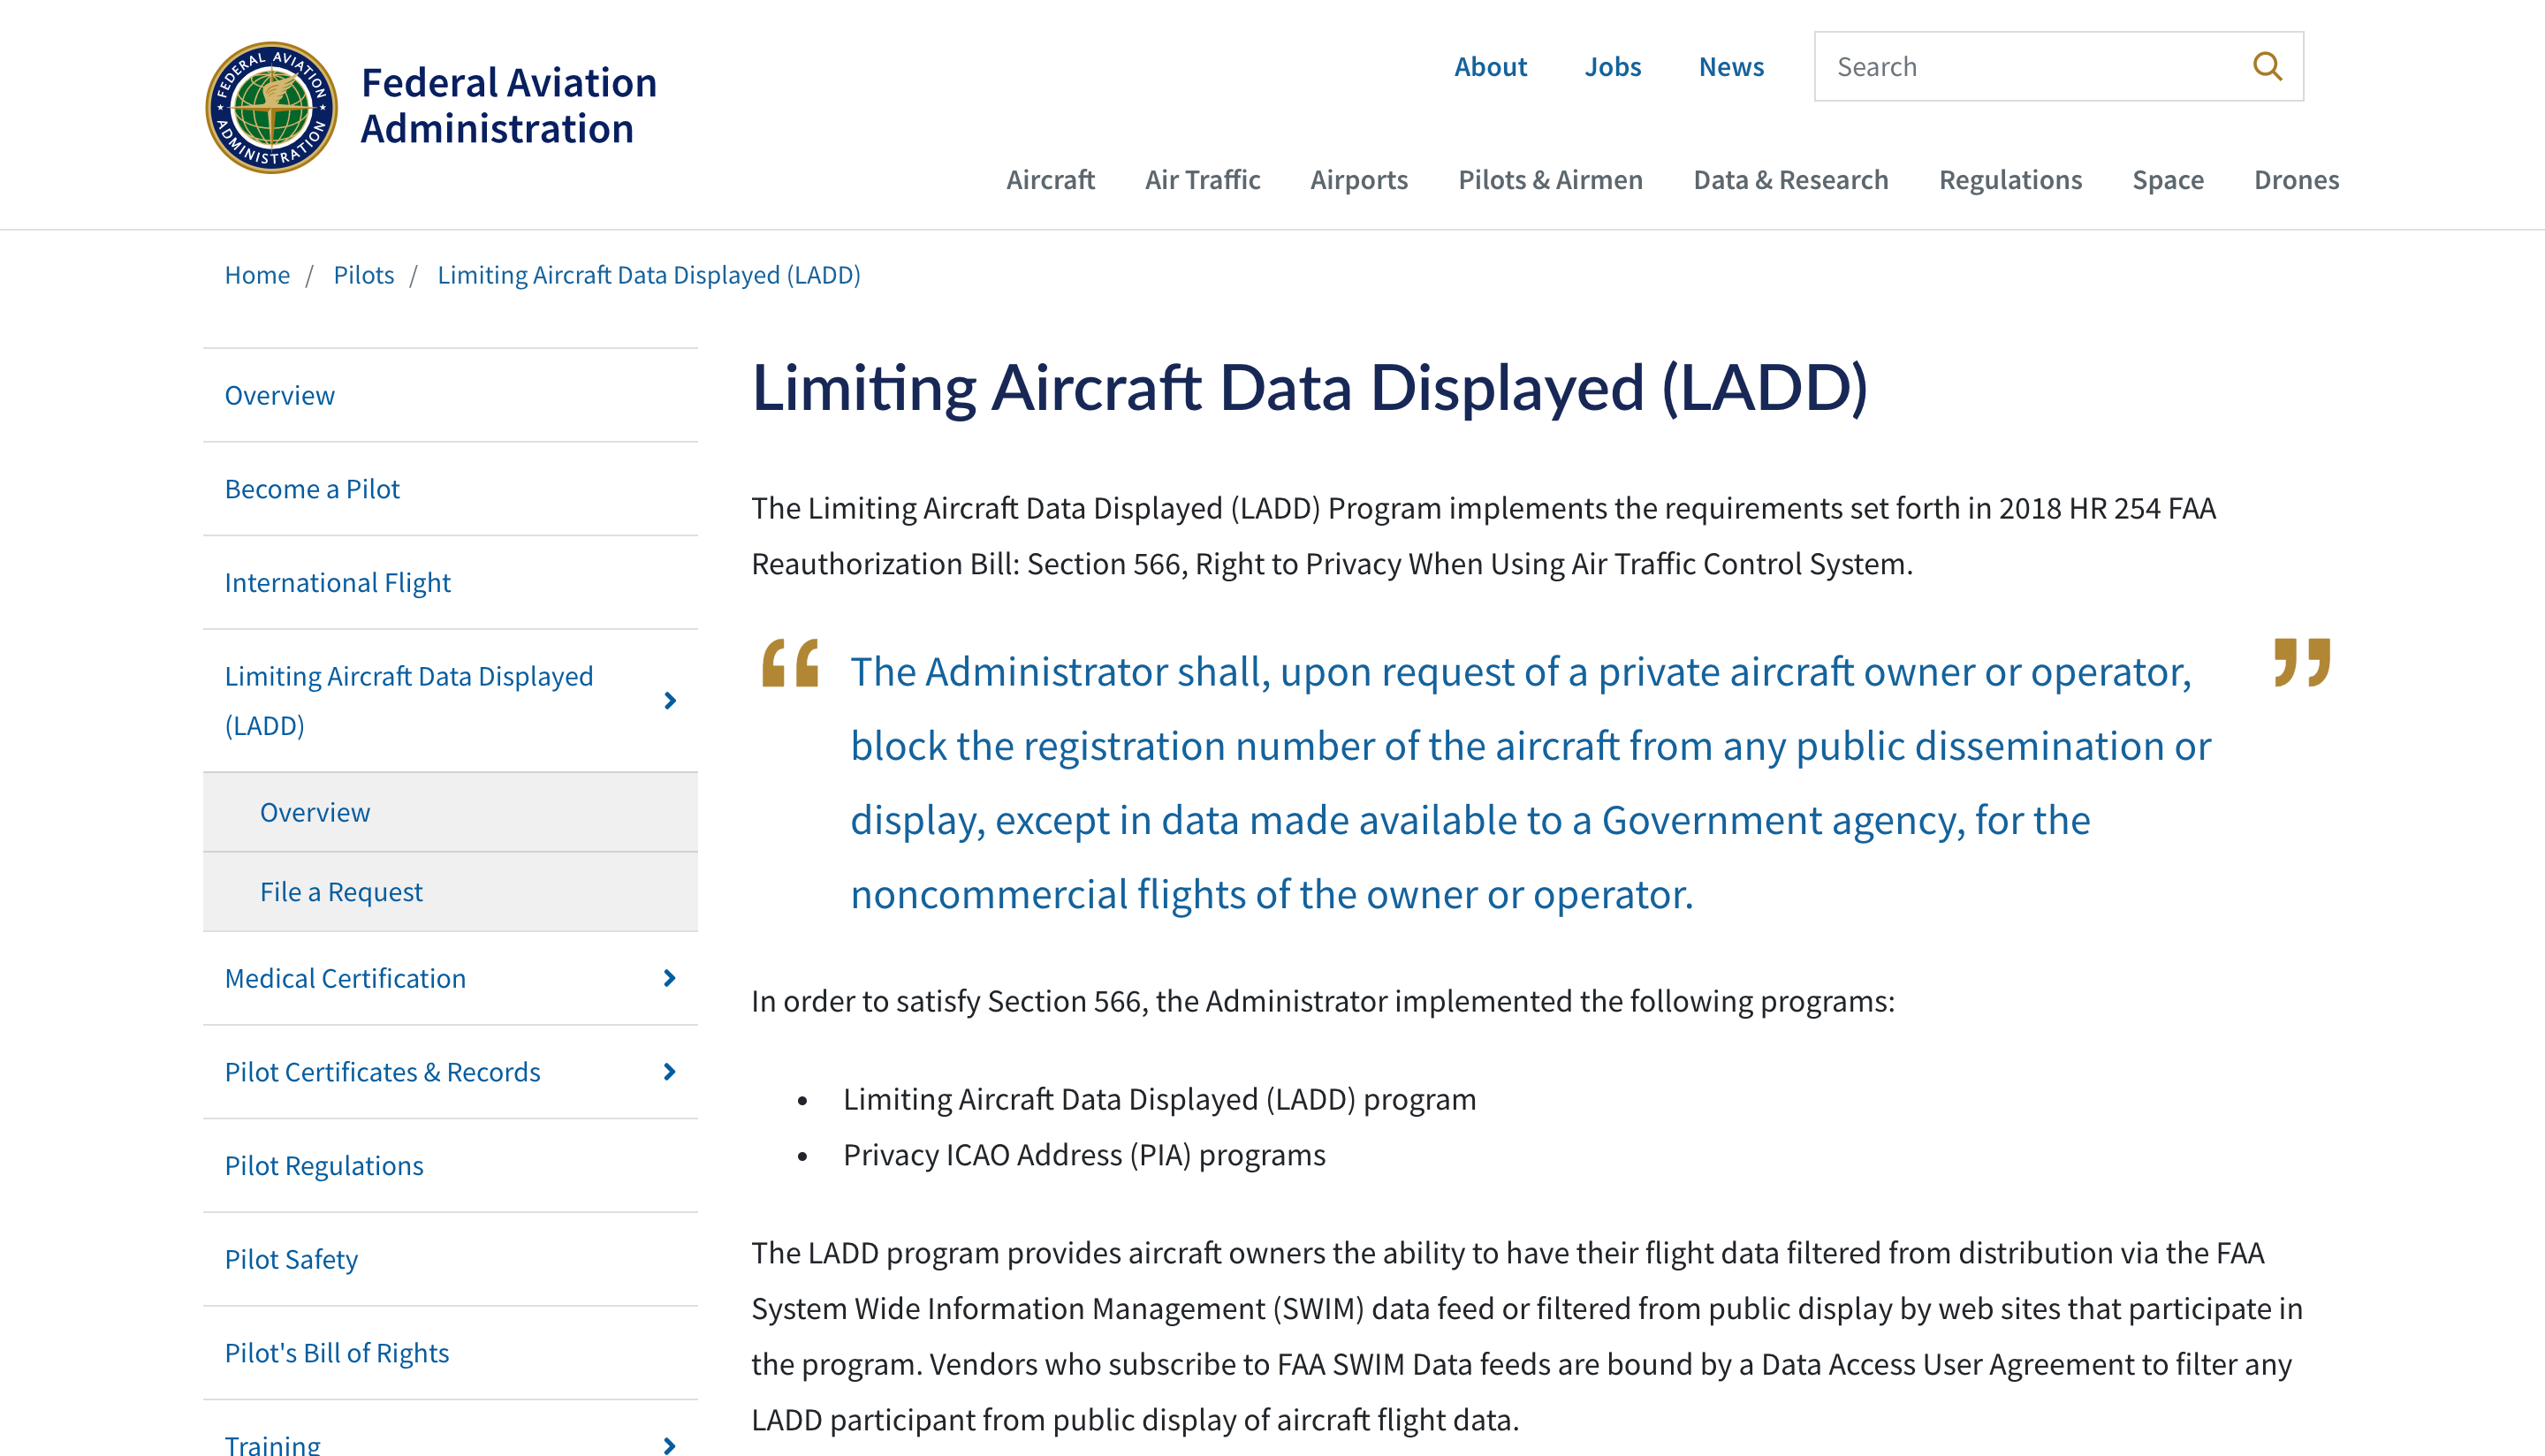
Task: Open the Data & Research menu
Action: point(1790,179)
